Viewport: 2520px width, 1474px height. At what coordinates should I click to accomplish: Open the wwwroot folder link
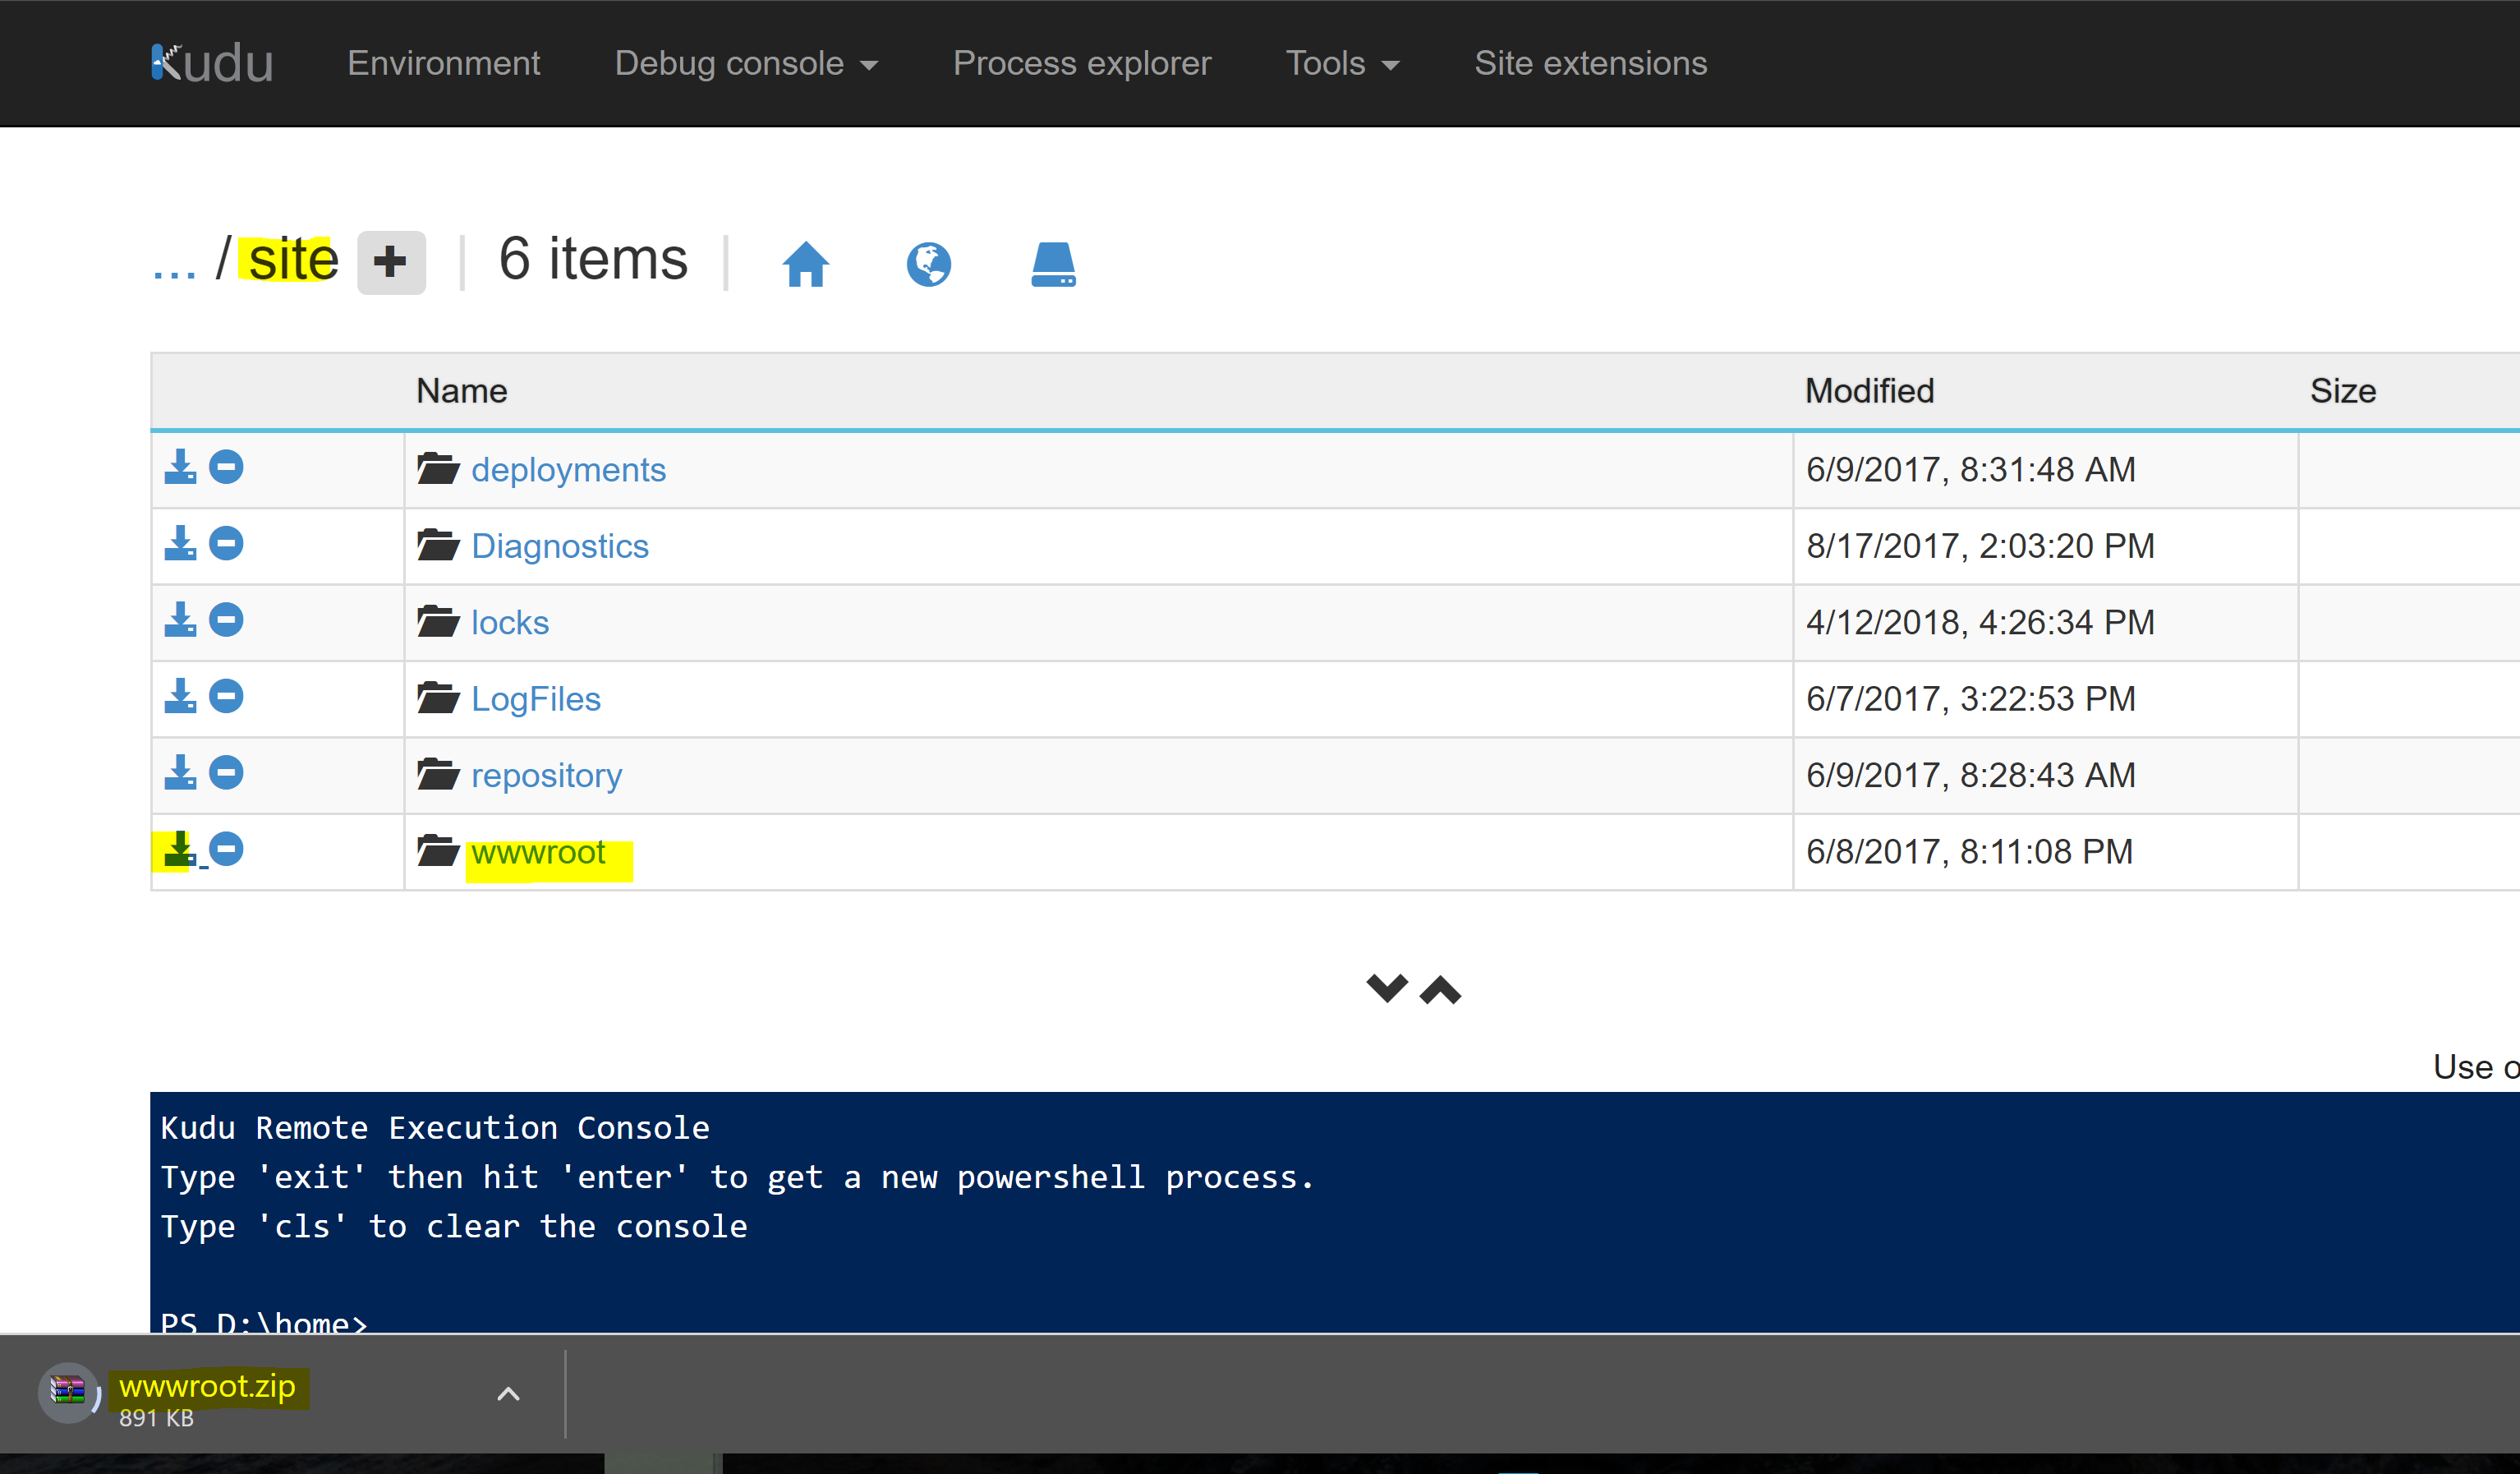coord(538,852)
